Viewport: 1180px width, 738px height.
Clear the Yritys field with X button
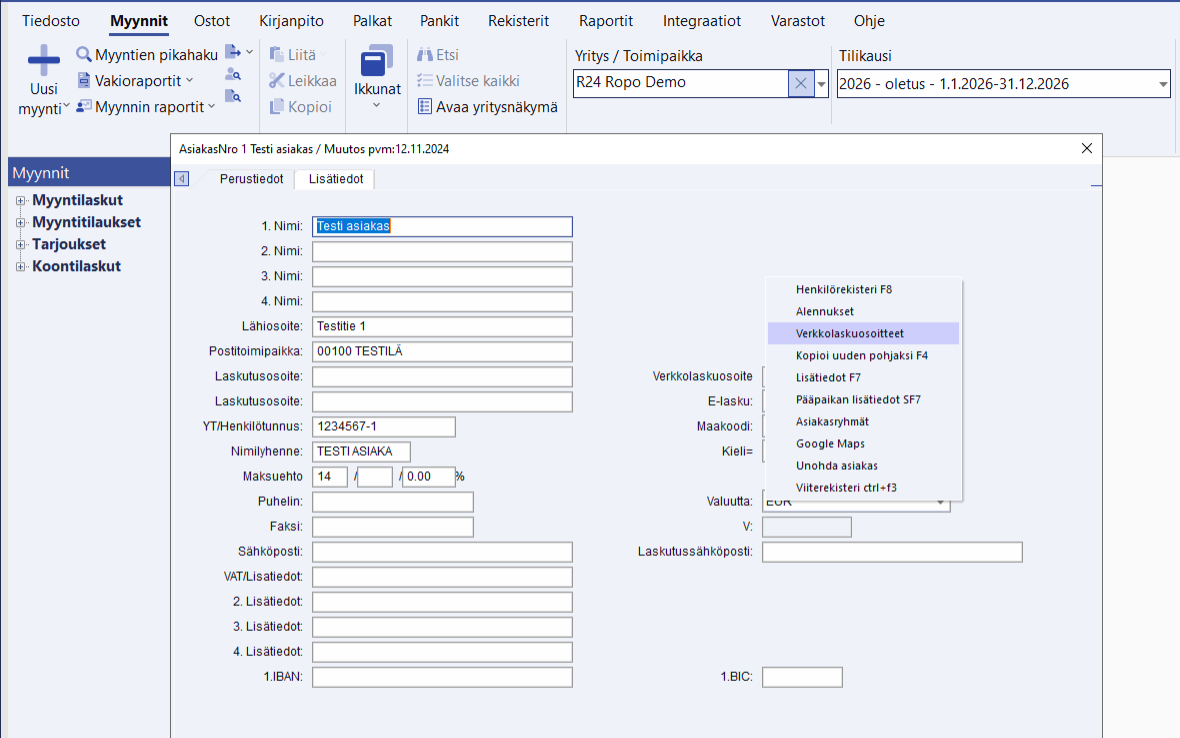[801, 83]
